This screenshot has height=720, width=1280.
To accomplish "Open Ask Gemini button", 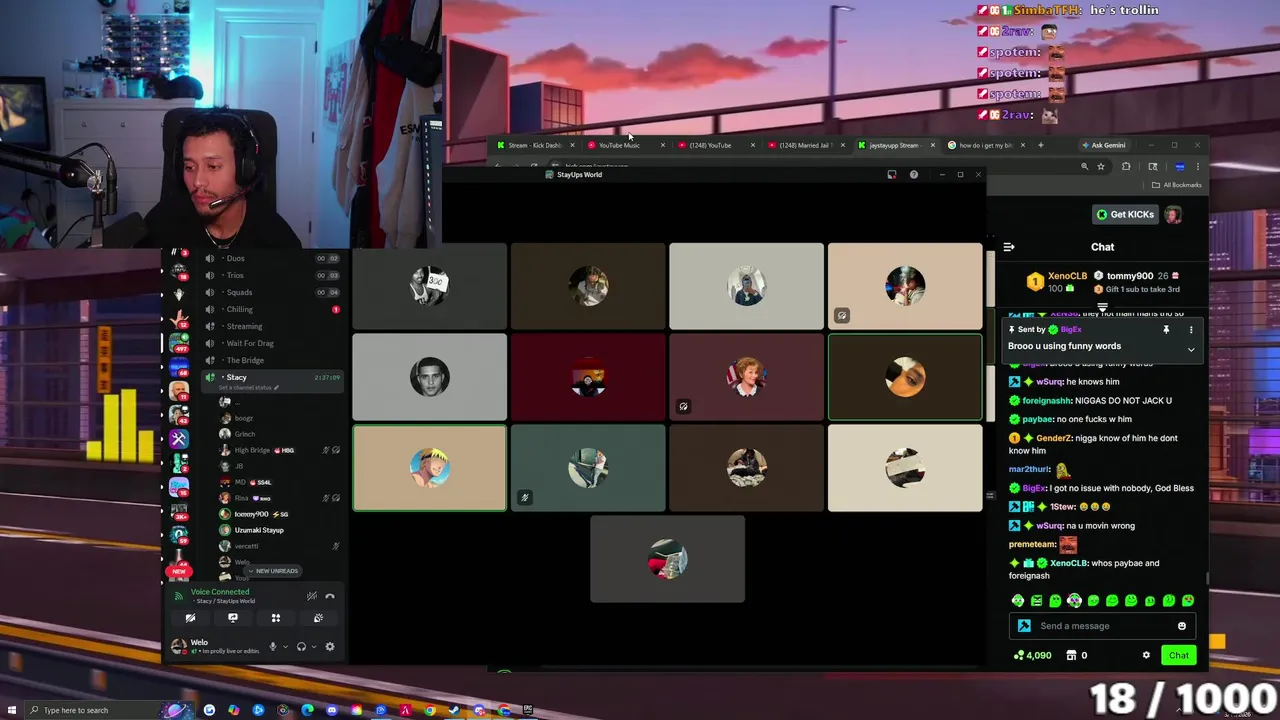I will click(1104, 145).
